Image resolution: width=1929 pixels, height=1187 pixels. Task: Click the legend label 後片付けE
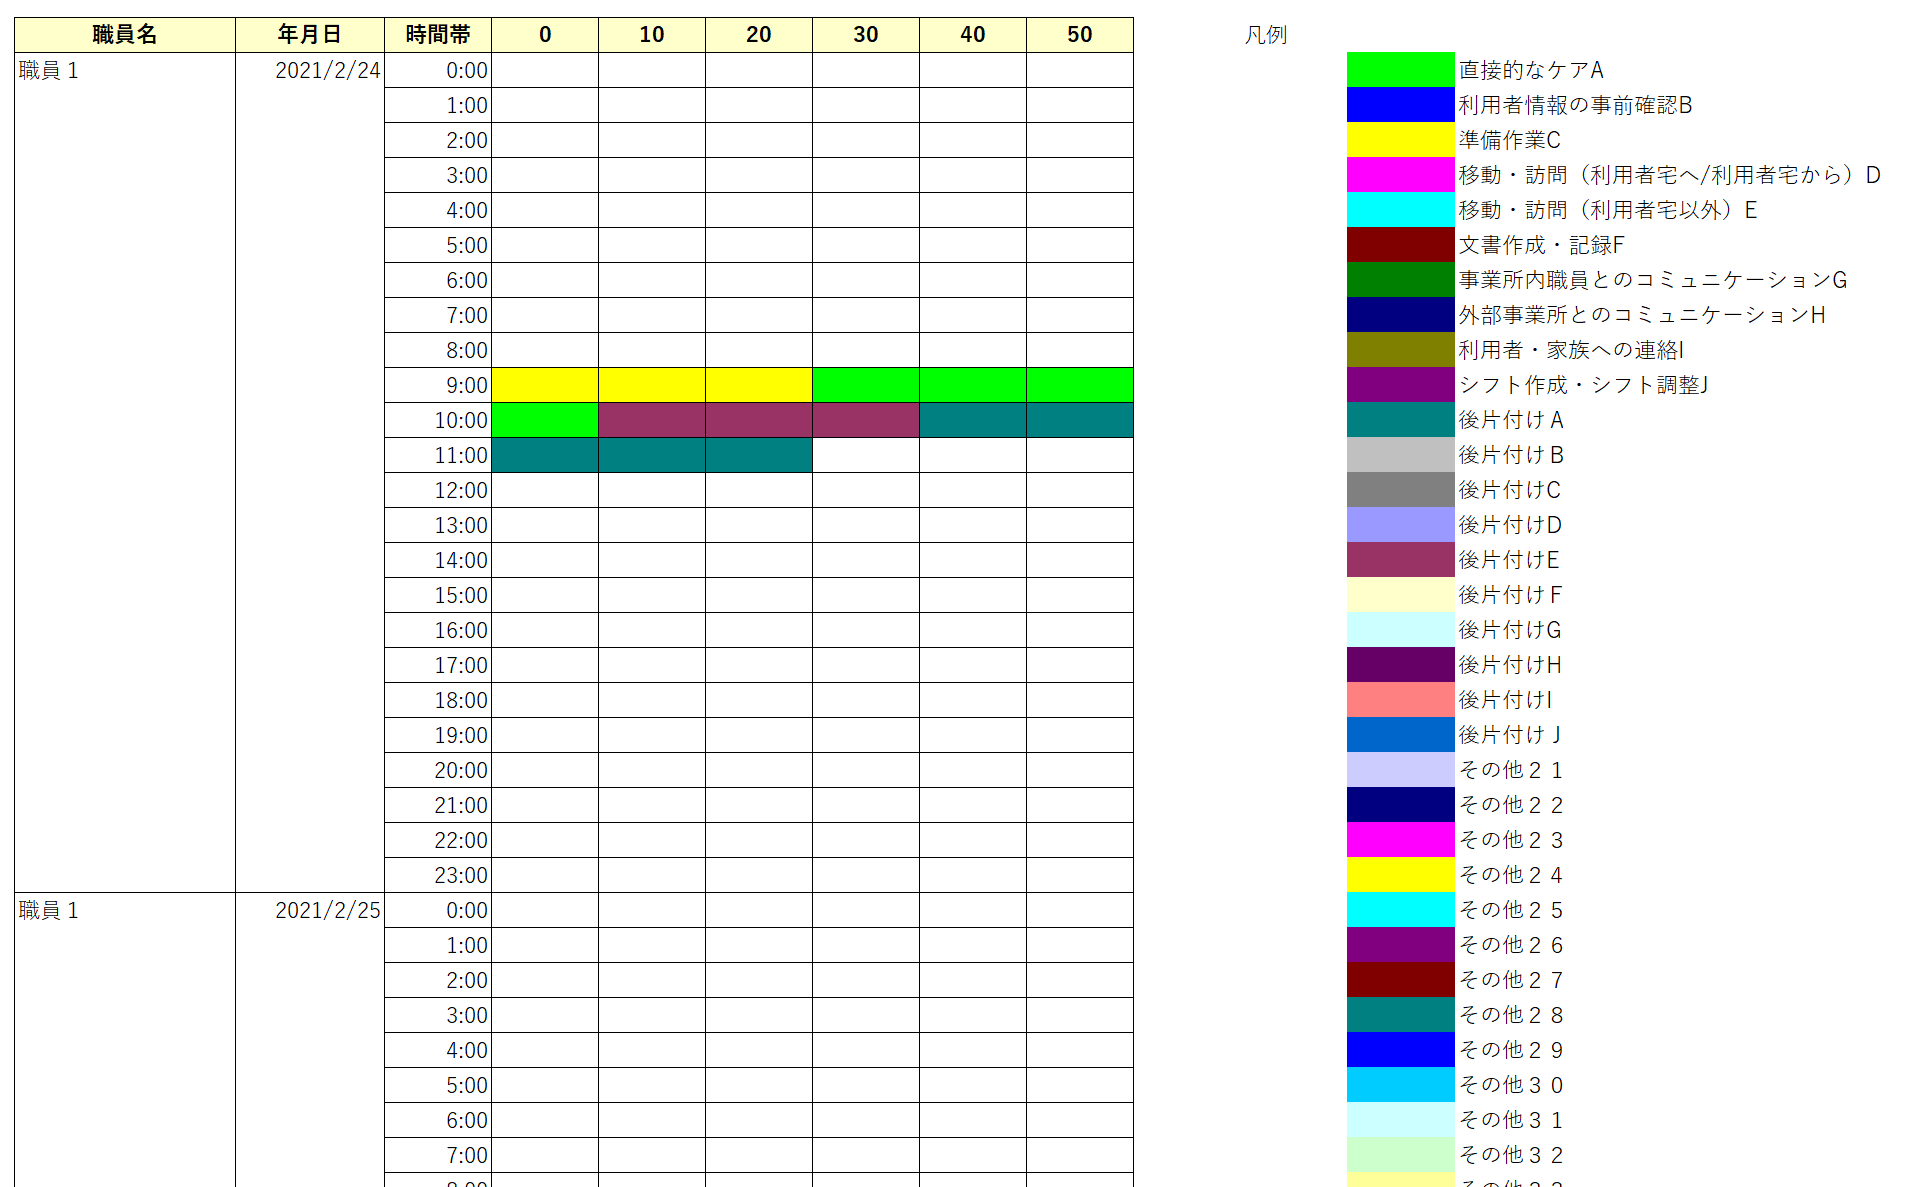coord(1509,560)
